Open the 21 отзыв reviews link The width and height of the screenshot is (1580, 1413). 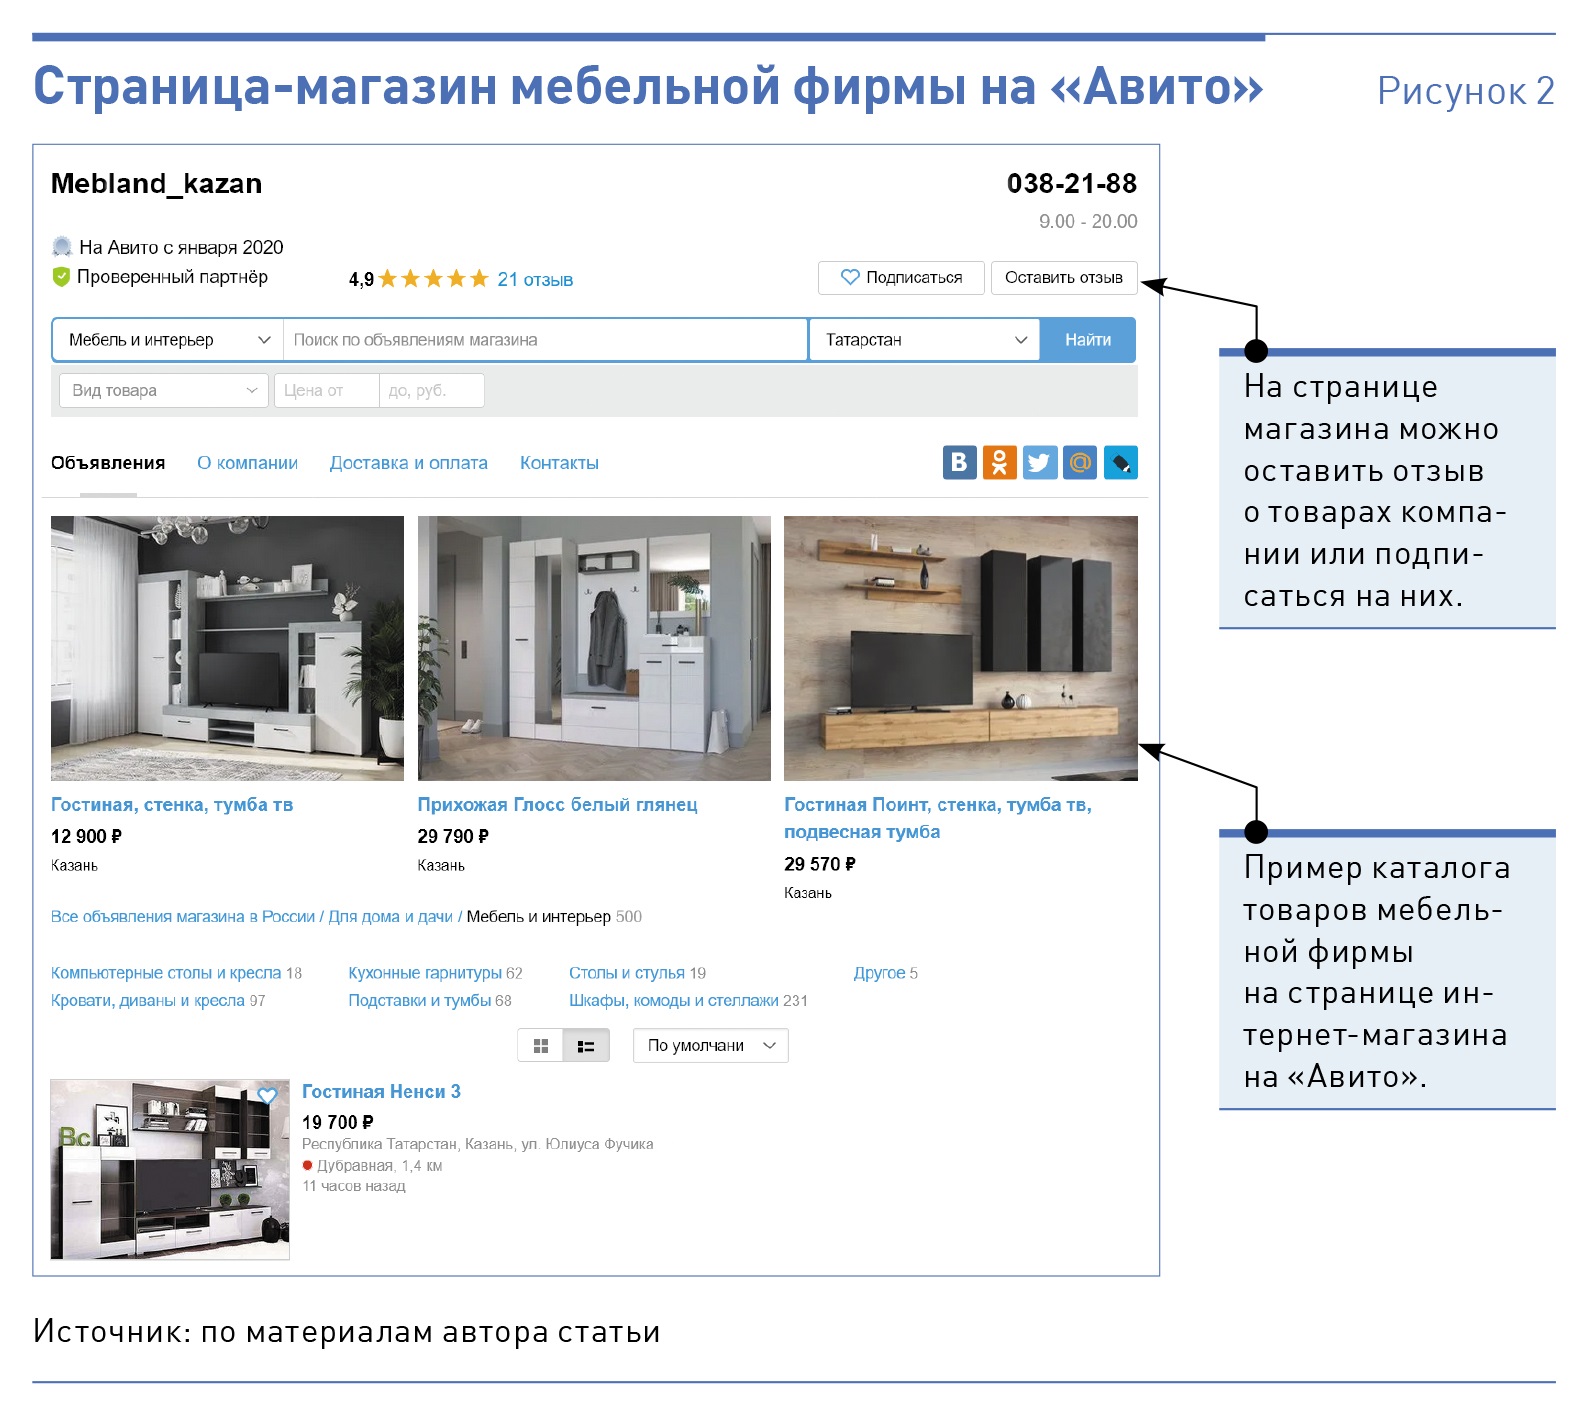[534, 280]
